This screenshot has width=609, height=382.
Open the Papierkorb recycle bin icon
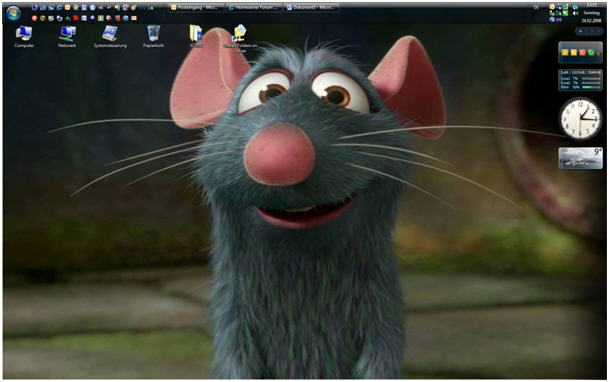pyautogui.click(x=153, y=36)
